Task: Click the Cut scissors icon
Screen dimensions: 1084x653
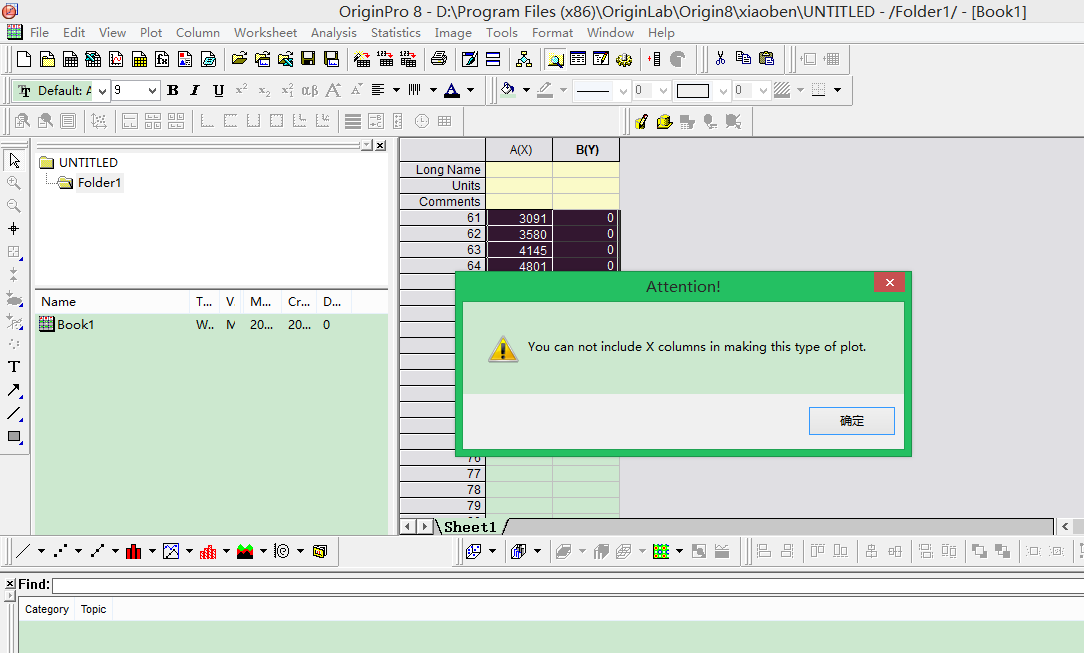Action: pyautogui.click(x=719, y=59)
